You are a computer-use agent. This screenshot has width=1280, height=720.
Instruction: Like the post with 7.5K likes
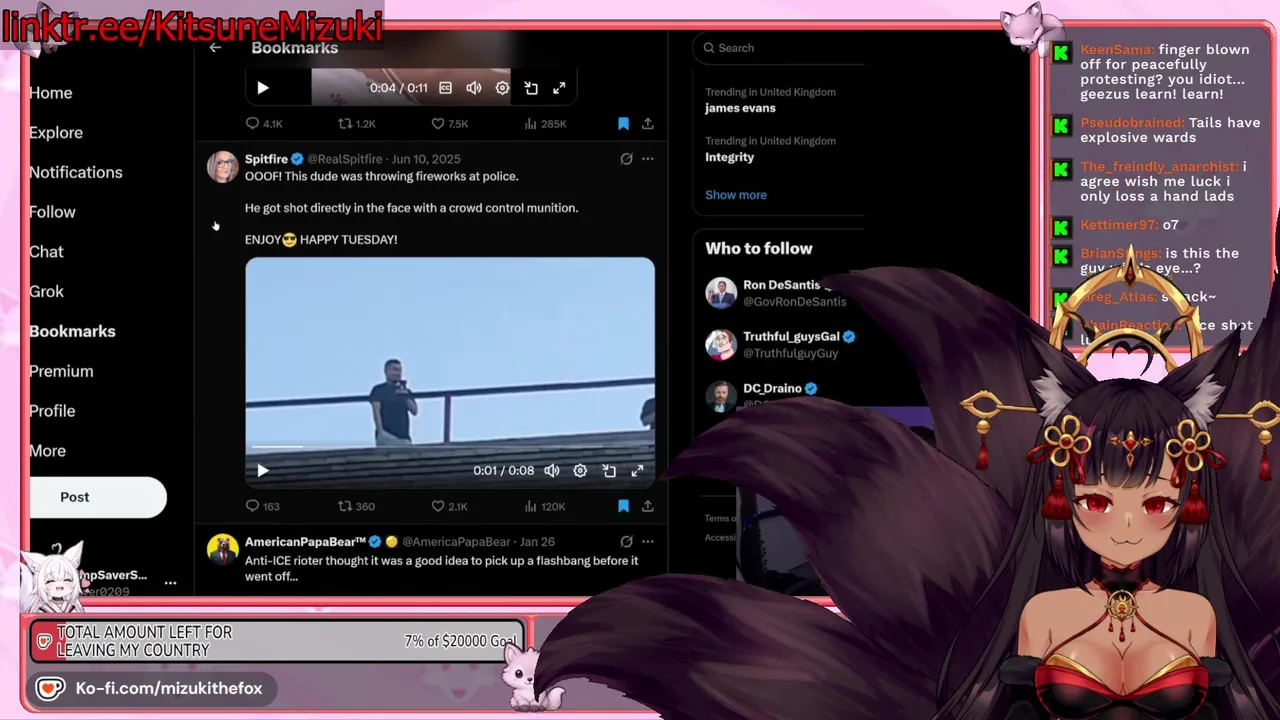click(449, 124)
